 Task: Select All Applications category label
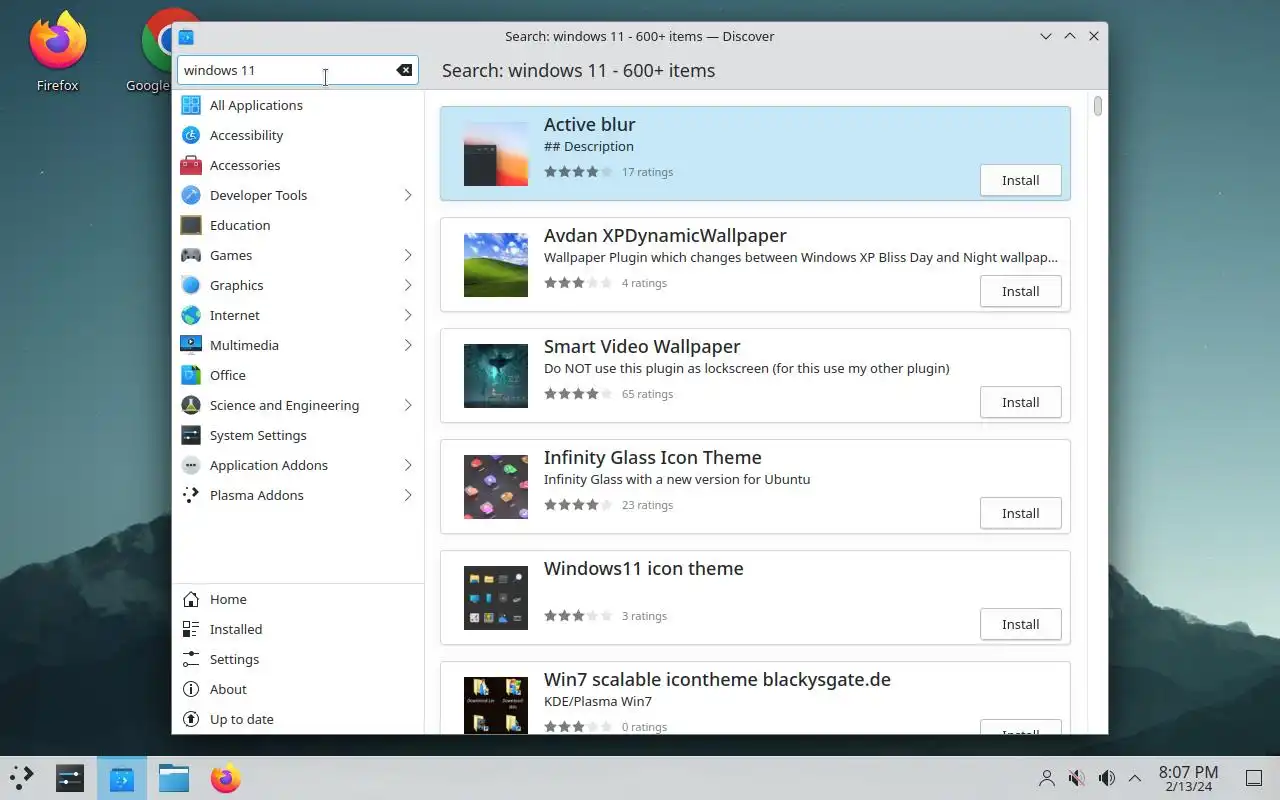pos(256,105)
